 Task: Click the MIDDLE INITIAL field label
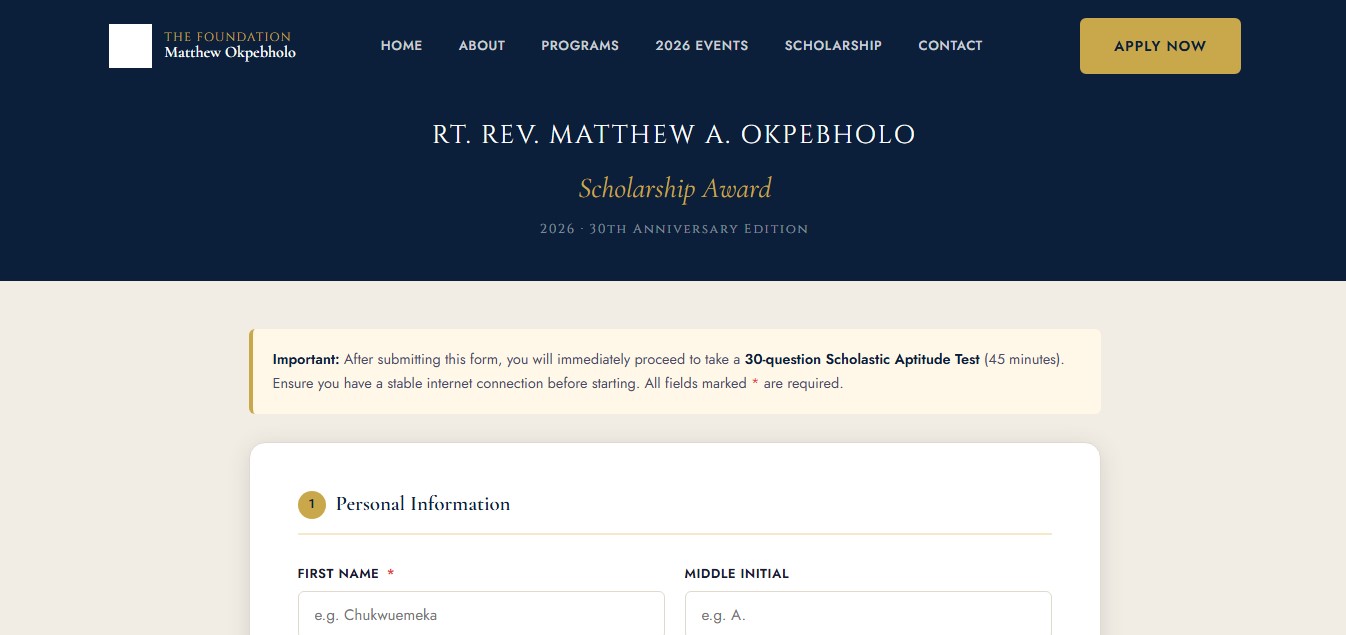coord(737,574)
